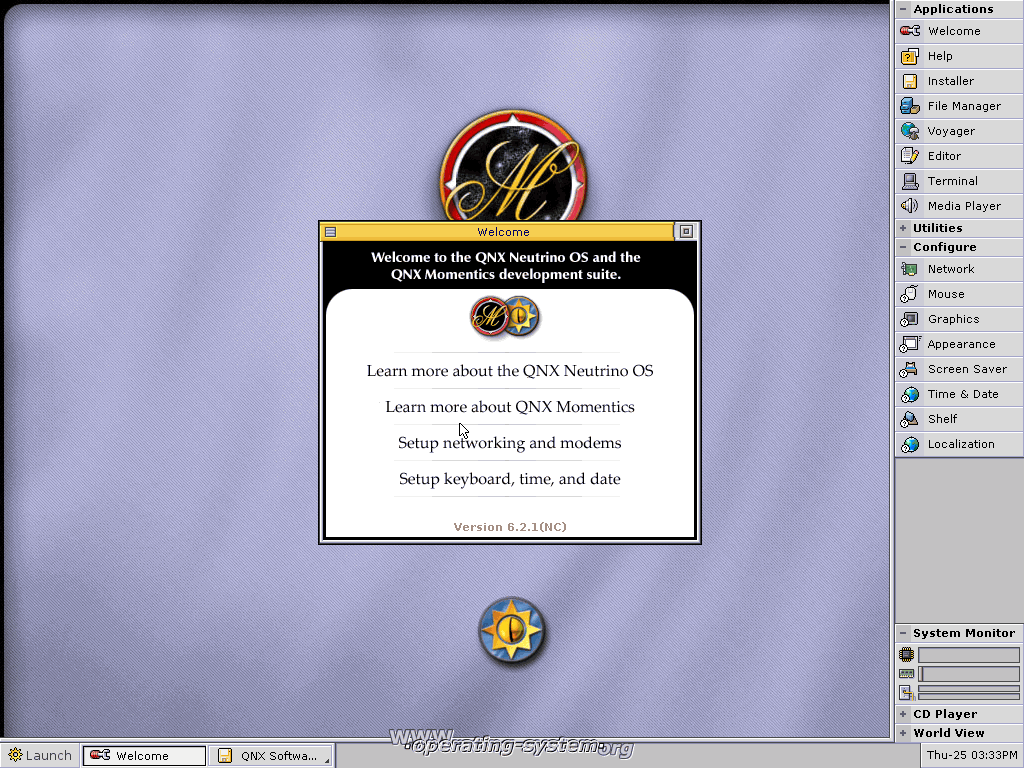Image resolution: width=1024 pixels, height=768 pixels.
Task: Click the Welcome label in Applications shelf
Action: [x=954, y=31]
